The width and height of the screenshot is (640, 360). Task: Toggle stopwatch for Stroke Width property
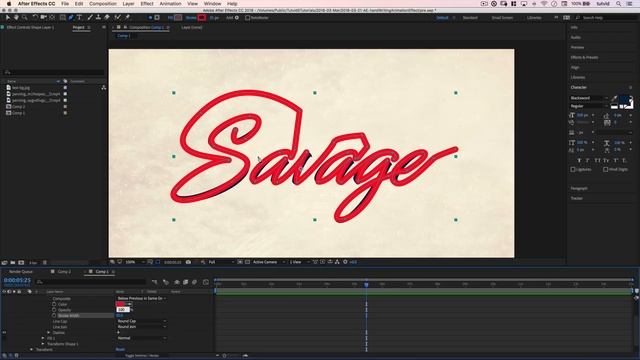tap(54, 316)
